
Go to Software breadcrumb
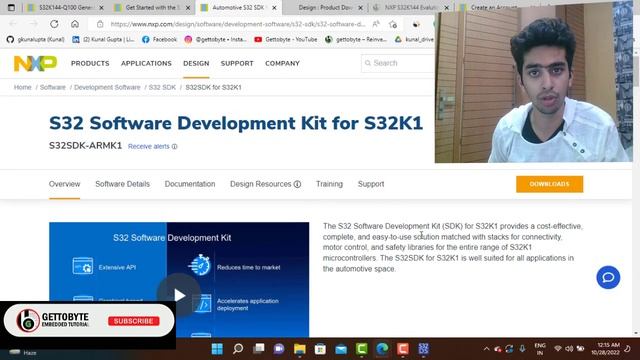[53, 87]
